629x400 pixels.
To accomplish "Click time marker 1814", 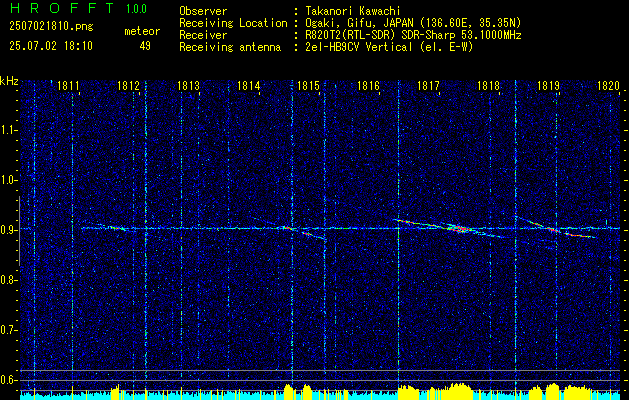I will (x=248, y=86).
